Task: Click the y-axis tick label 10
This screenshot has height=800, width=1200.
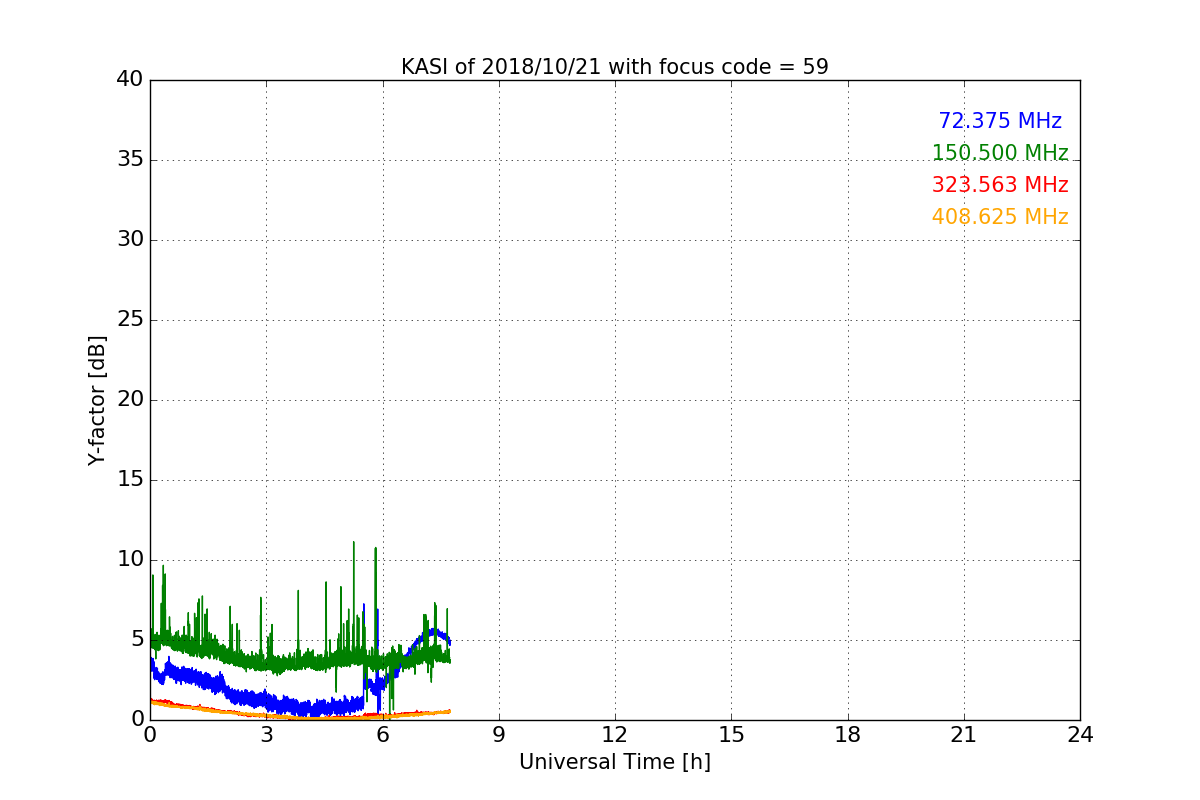Action: (130, 560)
